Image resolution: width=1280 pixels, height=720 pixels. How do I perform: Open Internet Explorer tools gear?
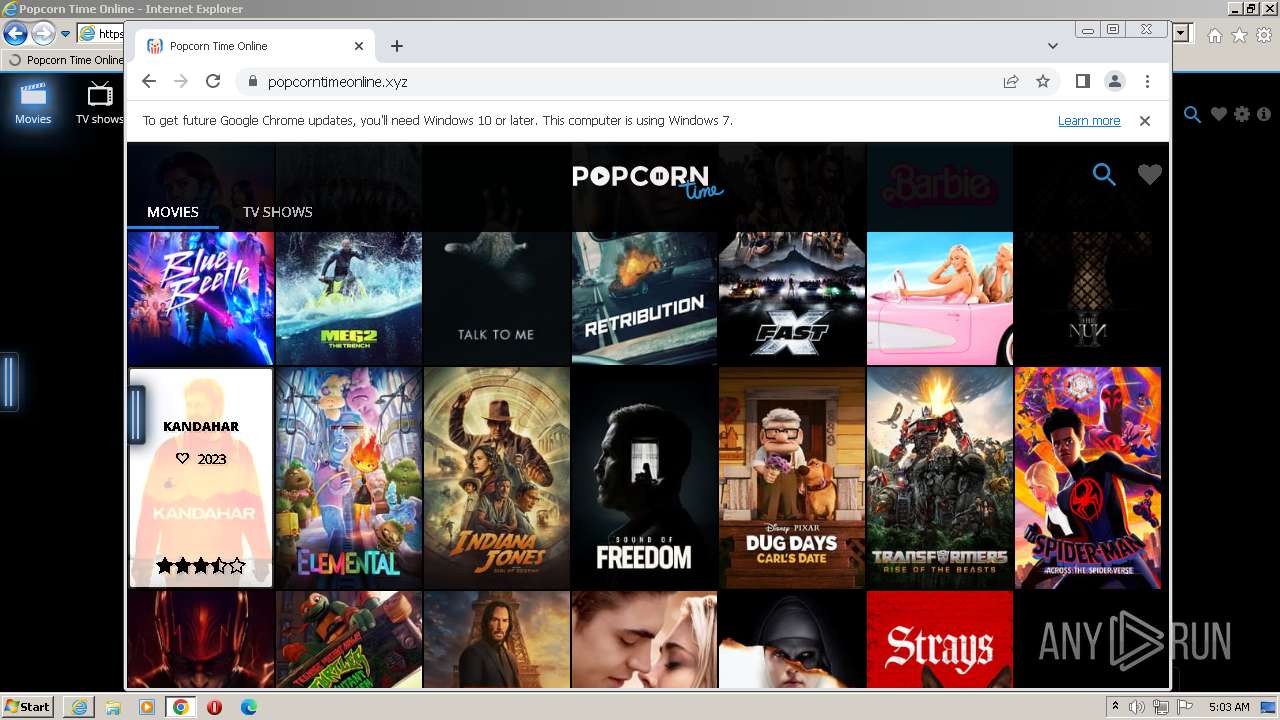(1264, 35)
